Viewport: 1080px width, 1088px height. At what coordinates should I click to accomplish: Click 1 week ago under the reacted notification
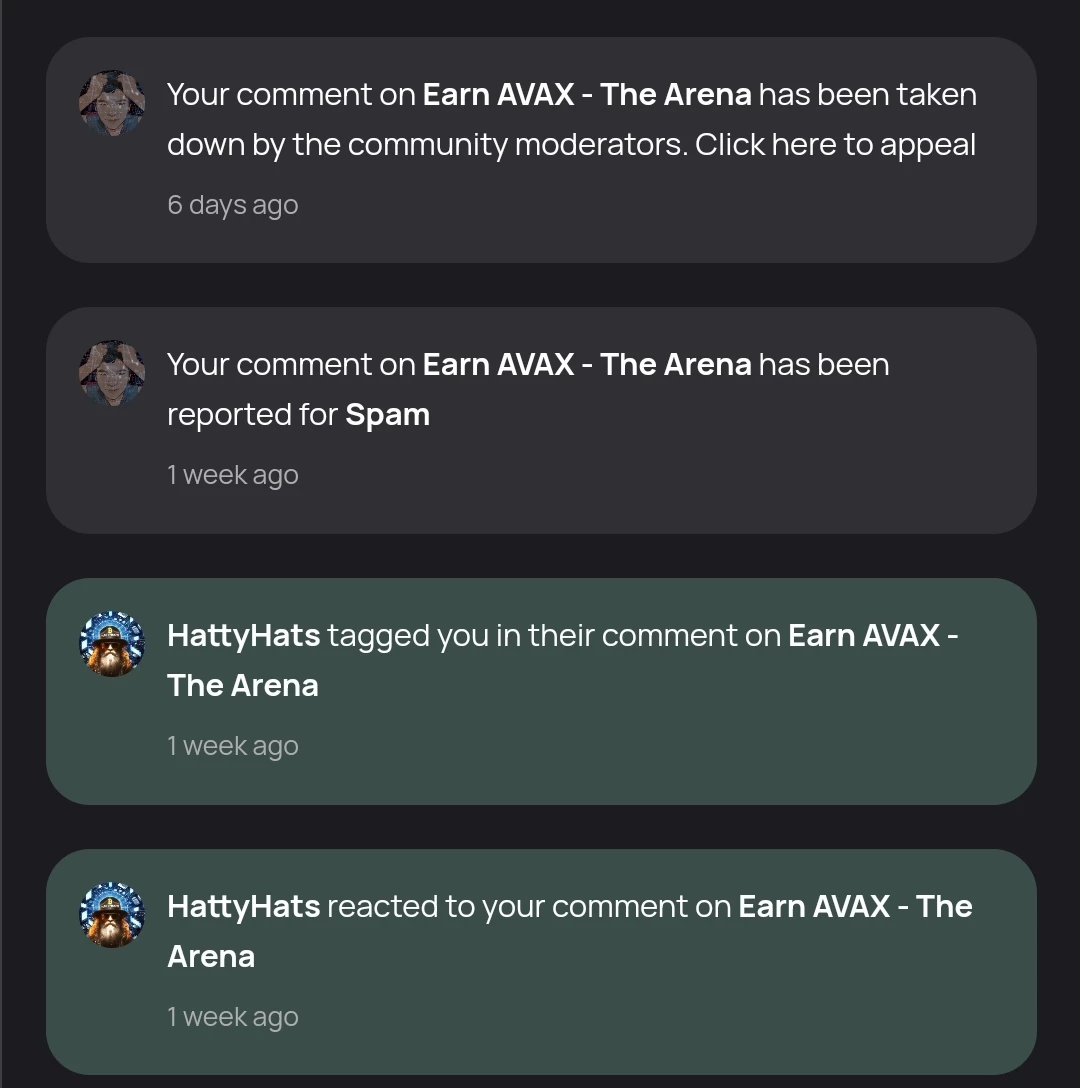coord(233,1017)
